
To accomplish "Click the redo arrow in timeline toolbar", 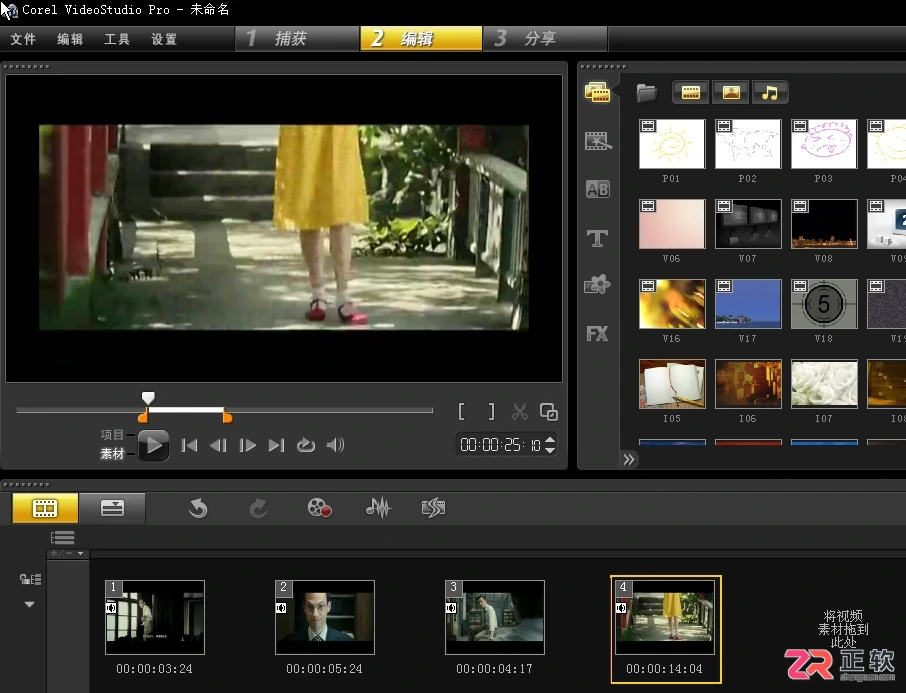I will [258, 509].
